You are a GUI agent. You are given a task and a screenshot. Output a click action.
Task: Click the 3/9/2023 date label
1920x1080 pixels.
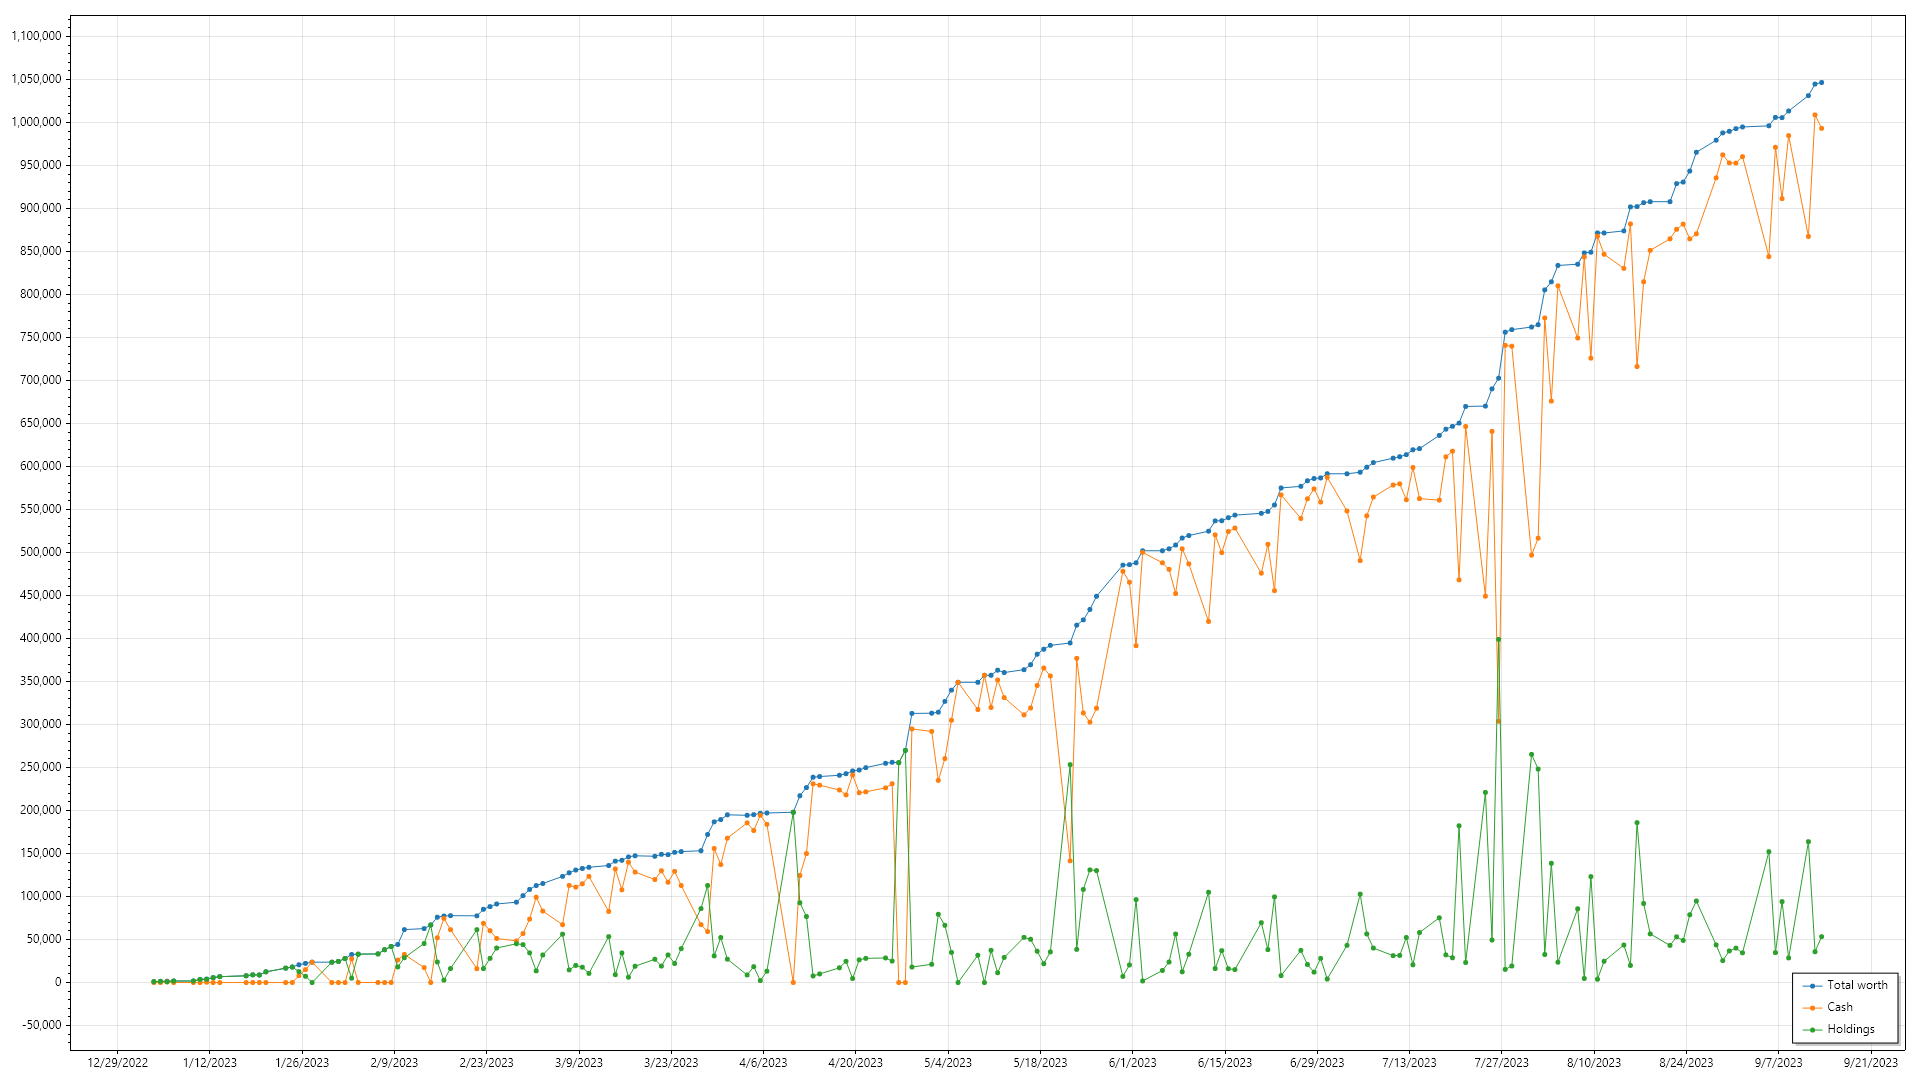tap(579, 1063)
